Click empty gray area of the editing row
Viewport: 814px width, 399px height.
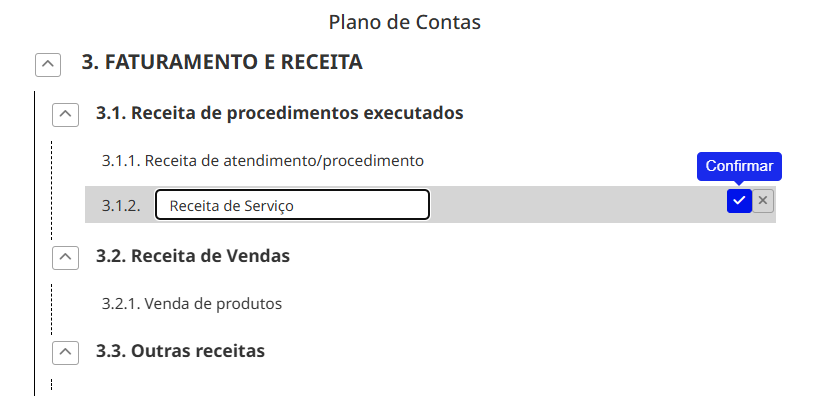[576, 205]
